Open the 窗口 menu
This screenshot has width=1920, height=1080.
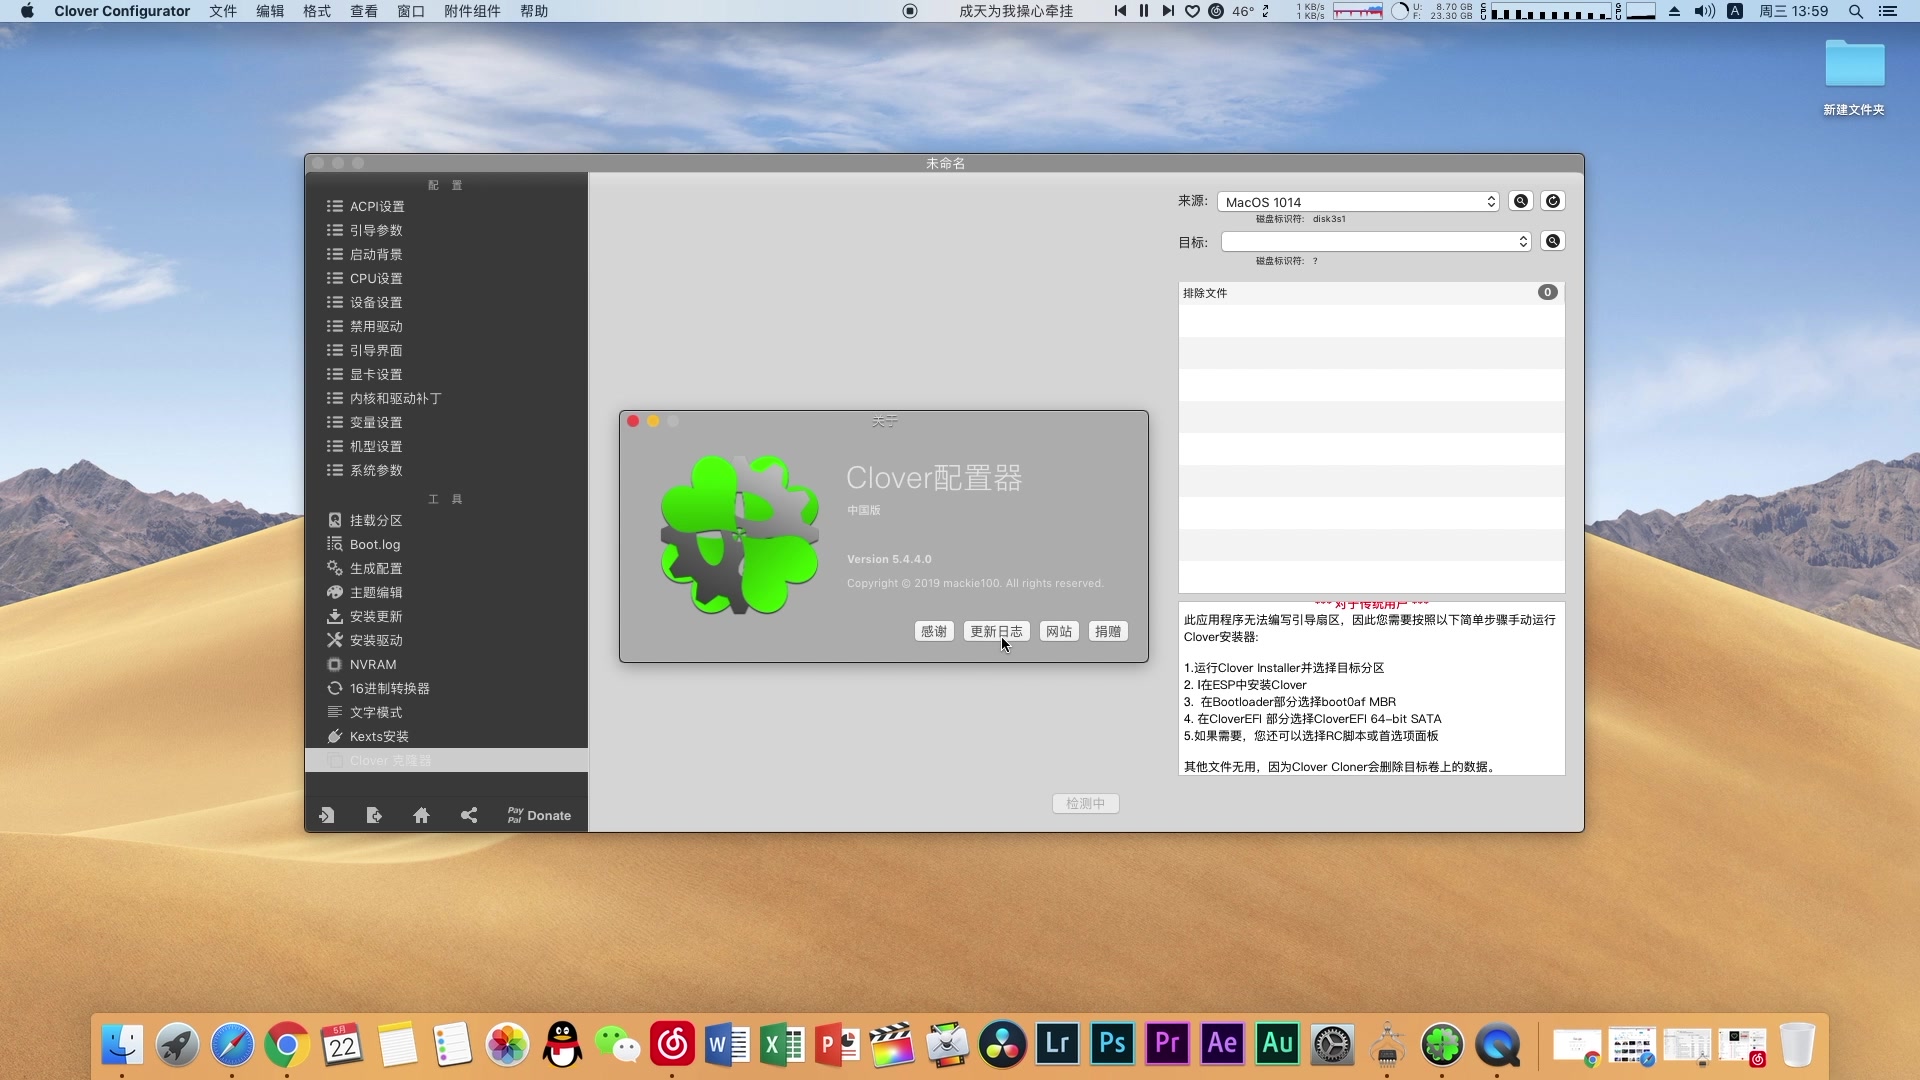point(411,11)
